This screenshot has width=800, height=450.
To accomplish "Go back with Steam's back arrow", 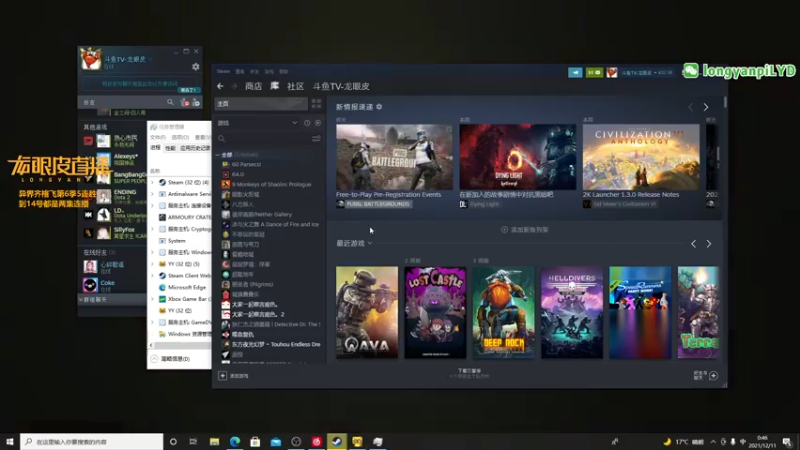I will pos(220,86).
